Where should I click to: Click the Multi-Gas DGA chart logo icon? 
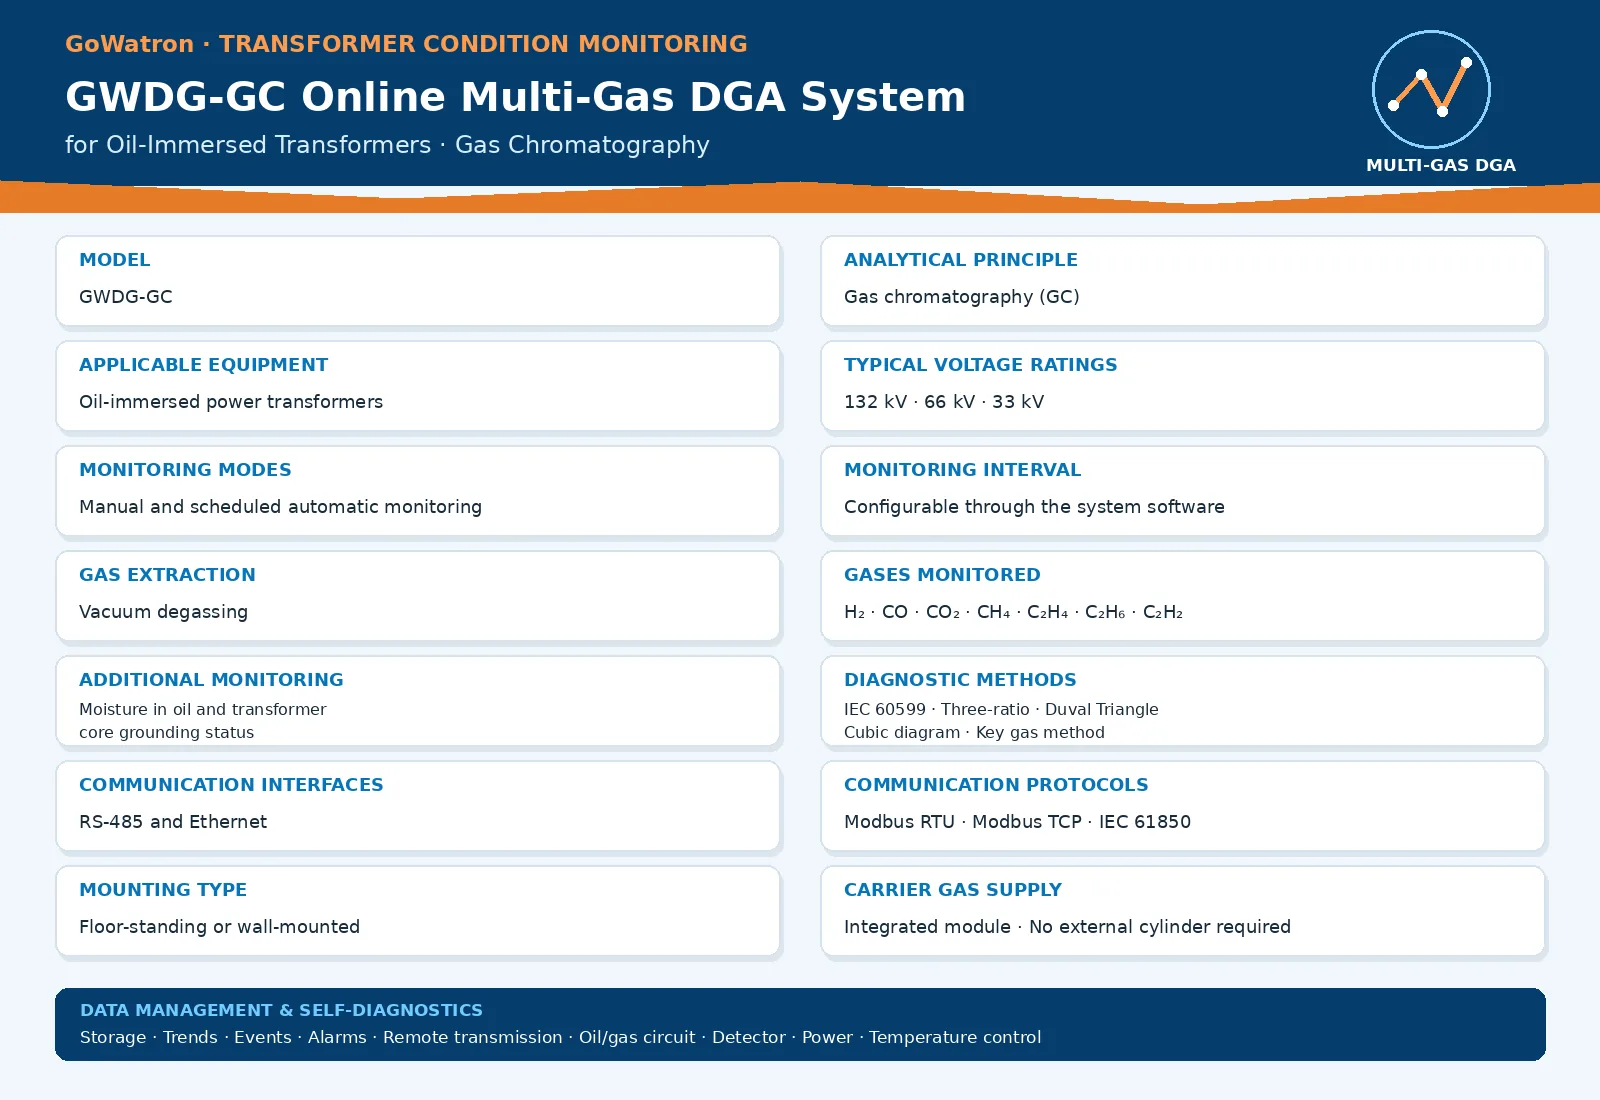pos(1431,89)
